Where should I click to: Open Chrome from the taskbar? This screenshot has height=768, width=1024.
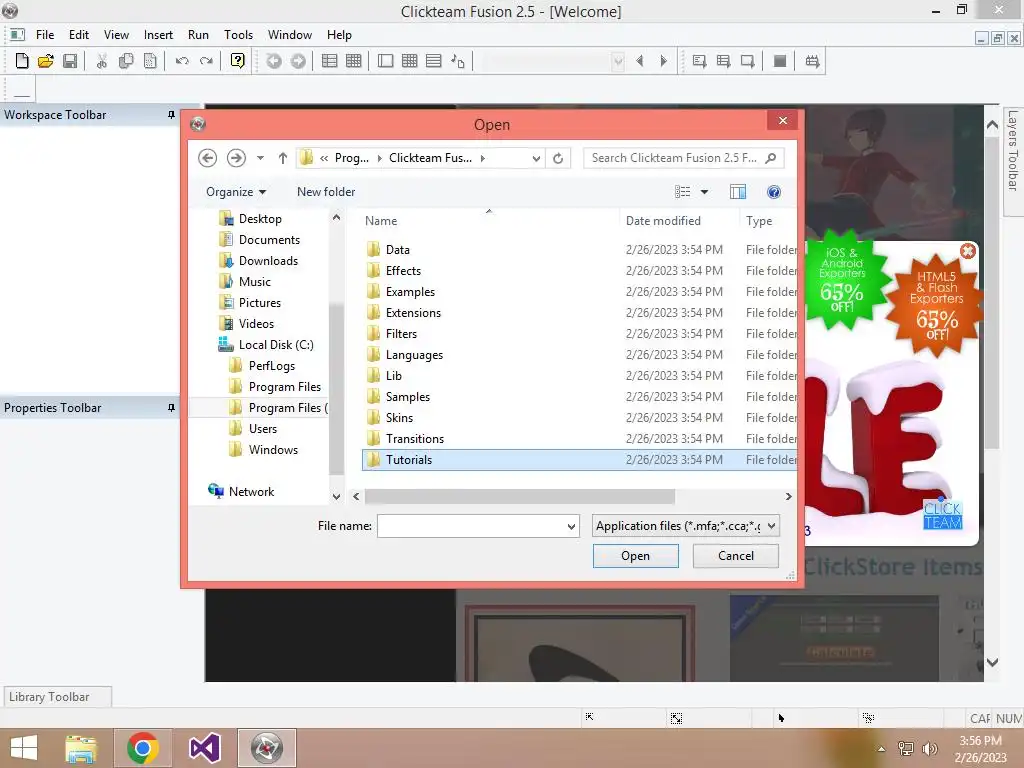[x=143, y=748]
